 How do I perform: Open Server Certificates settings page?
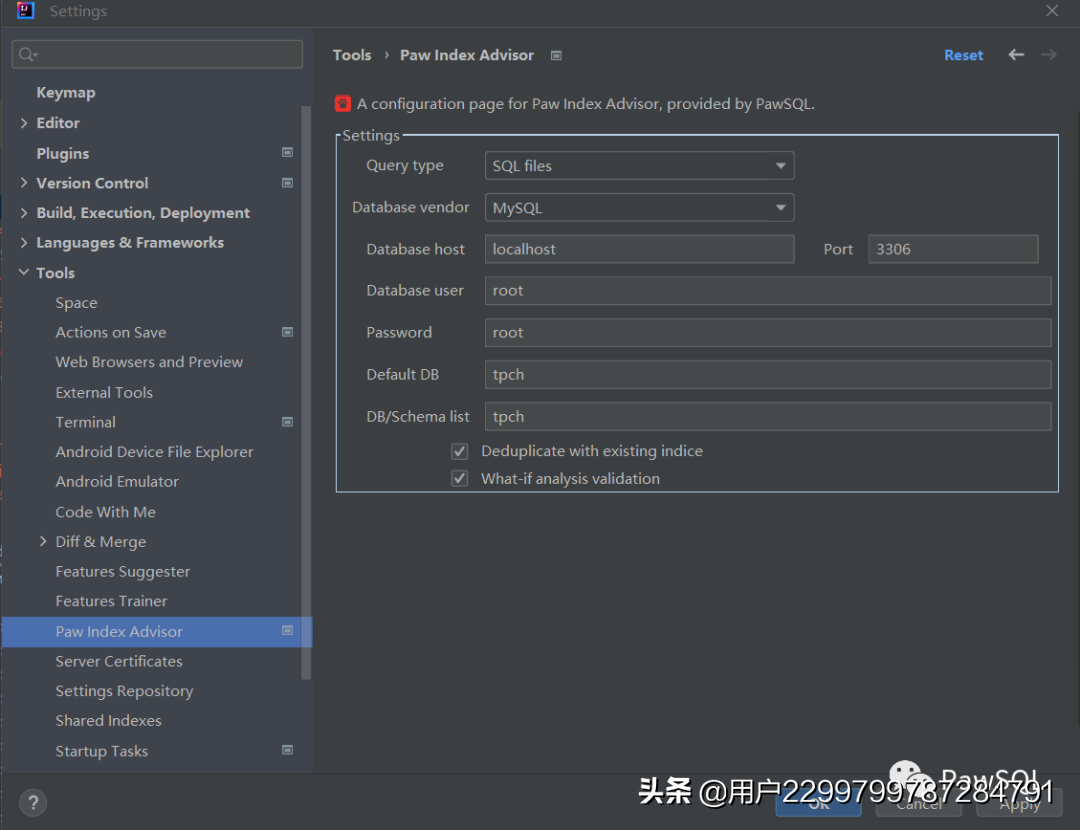(119, 661)
